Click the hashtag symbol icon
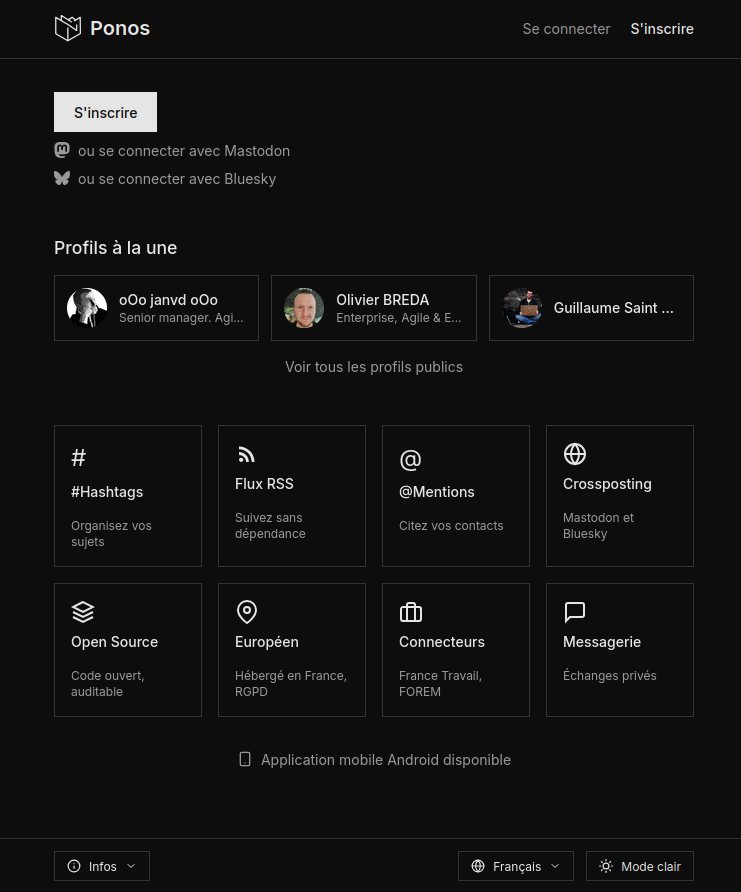Image resolution: width=741 pixels, height=892 pixels. coord(79,458)
